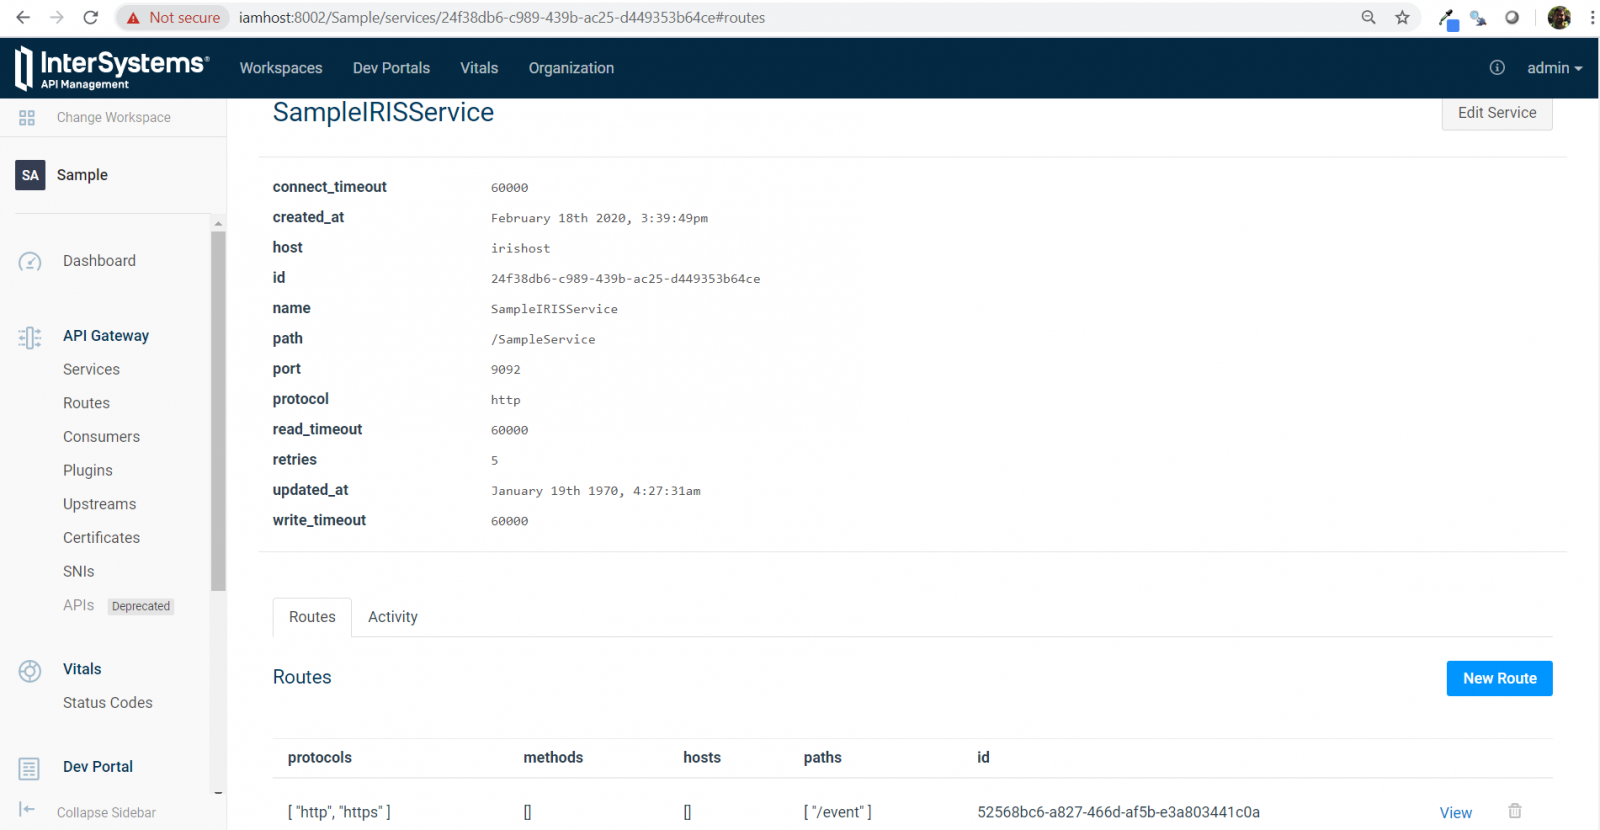The height and width of the screenshot is (830, 1600).
Task: Click the info circle icon in header
Action: pos(1497,68)
